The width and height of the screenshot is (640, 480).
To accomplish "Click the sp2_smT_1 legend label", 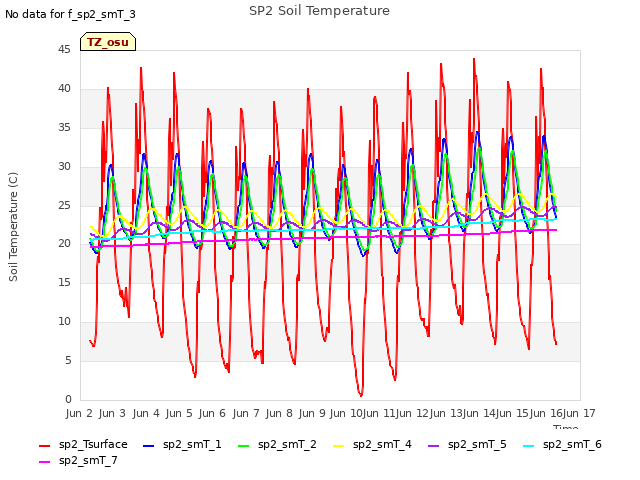I will point(192,444).
